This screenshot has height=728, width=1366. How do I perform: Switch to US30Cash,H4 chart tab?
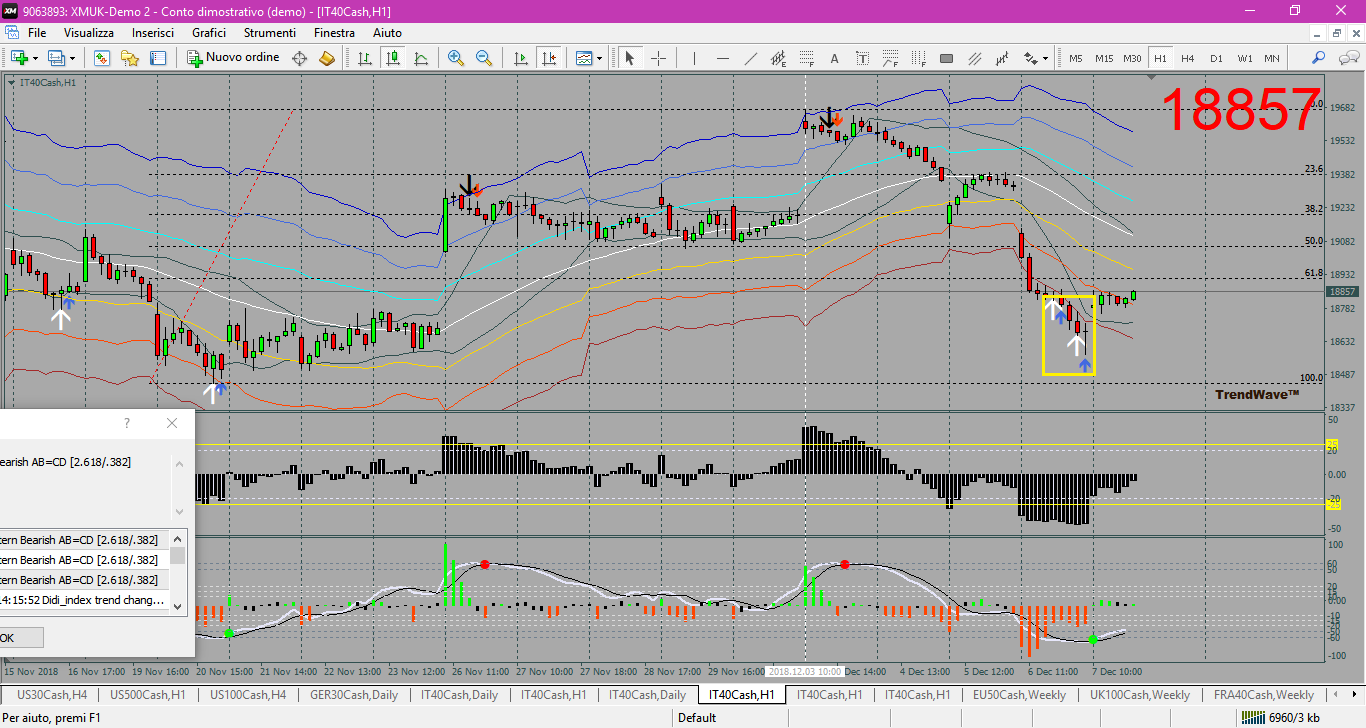point(52,694)
